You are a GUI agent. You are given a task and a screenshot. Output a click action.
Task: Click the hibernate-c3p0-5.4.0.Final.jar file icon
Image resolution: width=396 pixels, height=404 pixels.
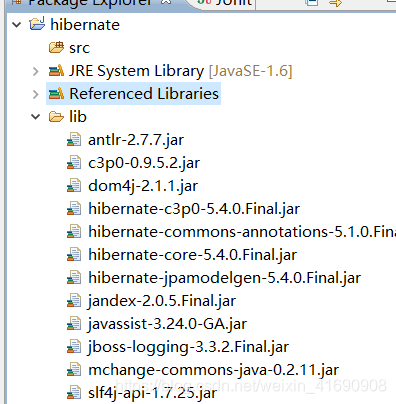(74, 209)
